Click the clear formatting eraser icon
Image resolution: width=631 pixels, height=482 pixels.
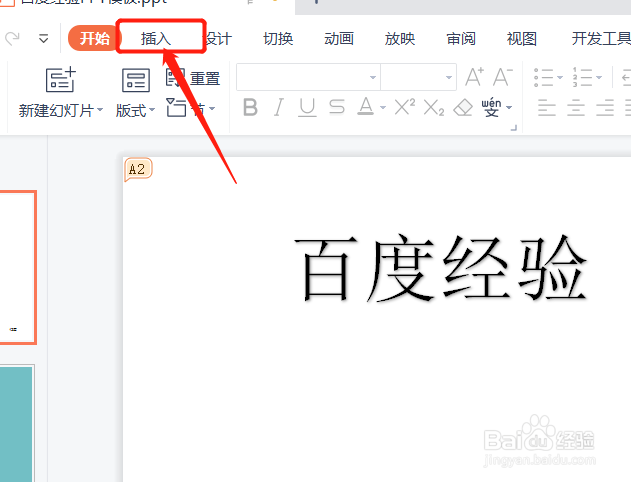[463, 107]
